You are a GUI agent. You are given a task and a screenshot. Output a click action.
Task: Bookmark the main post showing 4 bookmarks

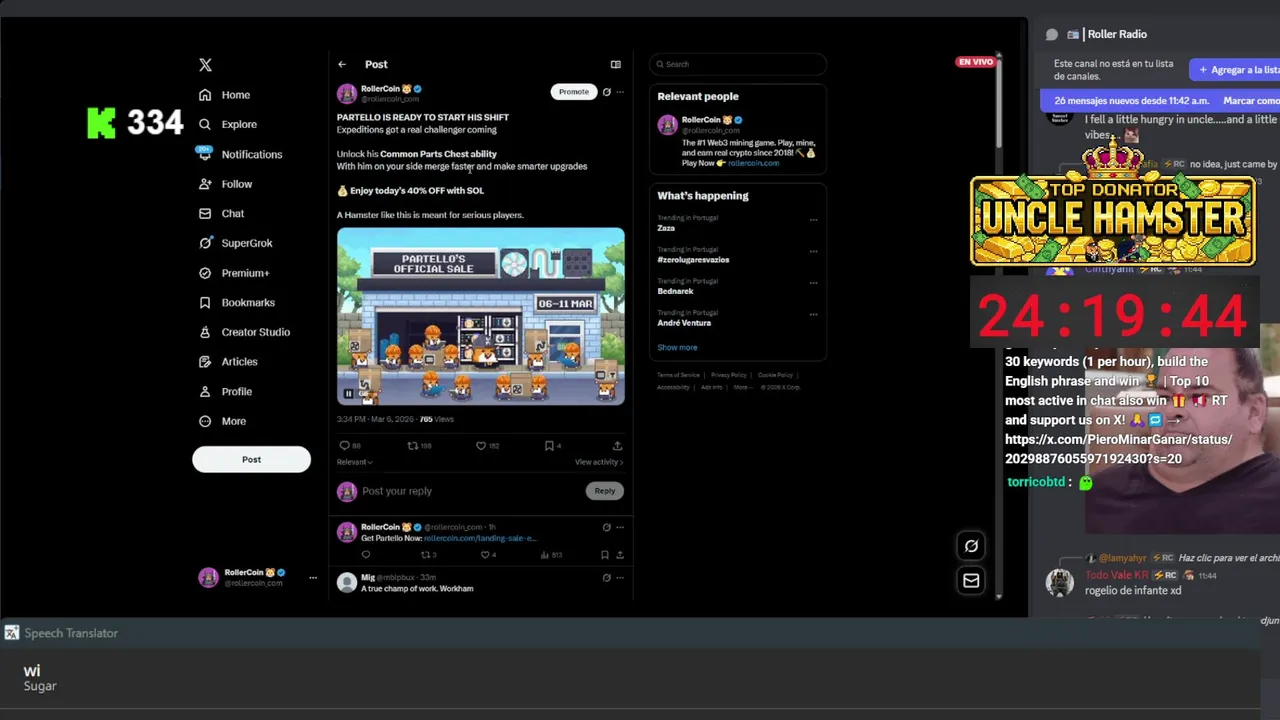552,446
